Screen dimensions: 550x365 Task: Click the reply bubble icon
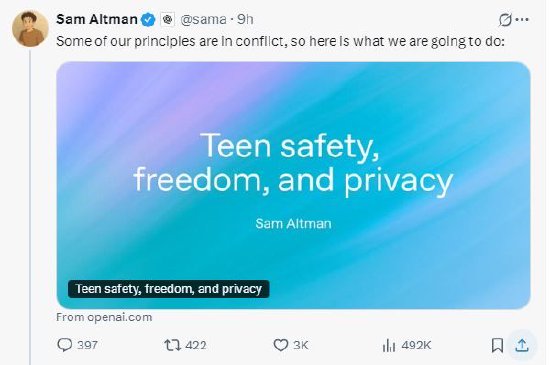click(x=65, y=345)
